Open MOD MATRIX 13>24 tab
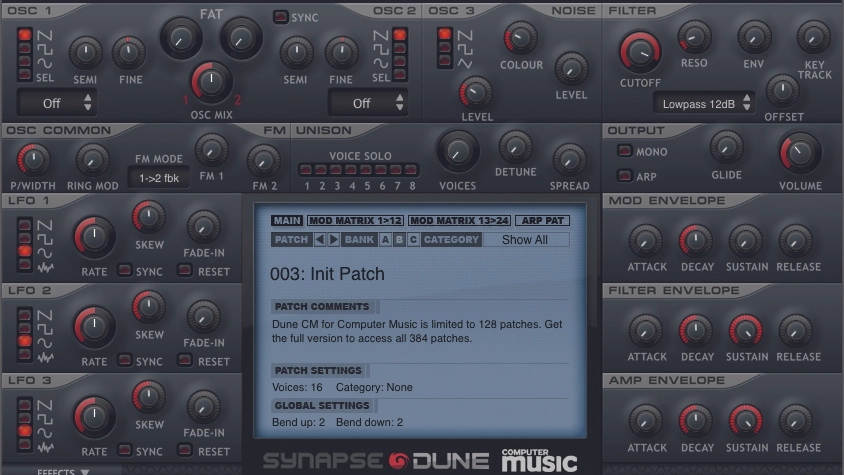This screenshot has height=475, width=844. pyautogui.click(x=459, y=221)
